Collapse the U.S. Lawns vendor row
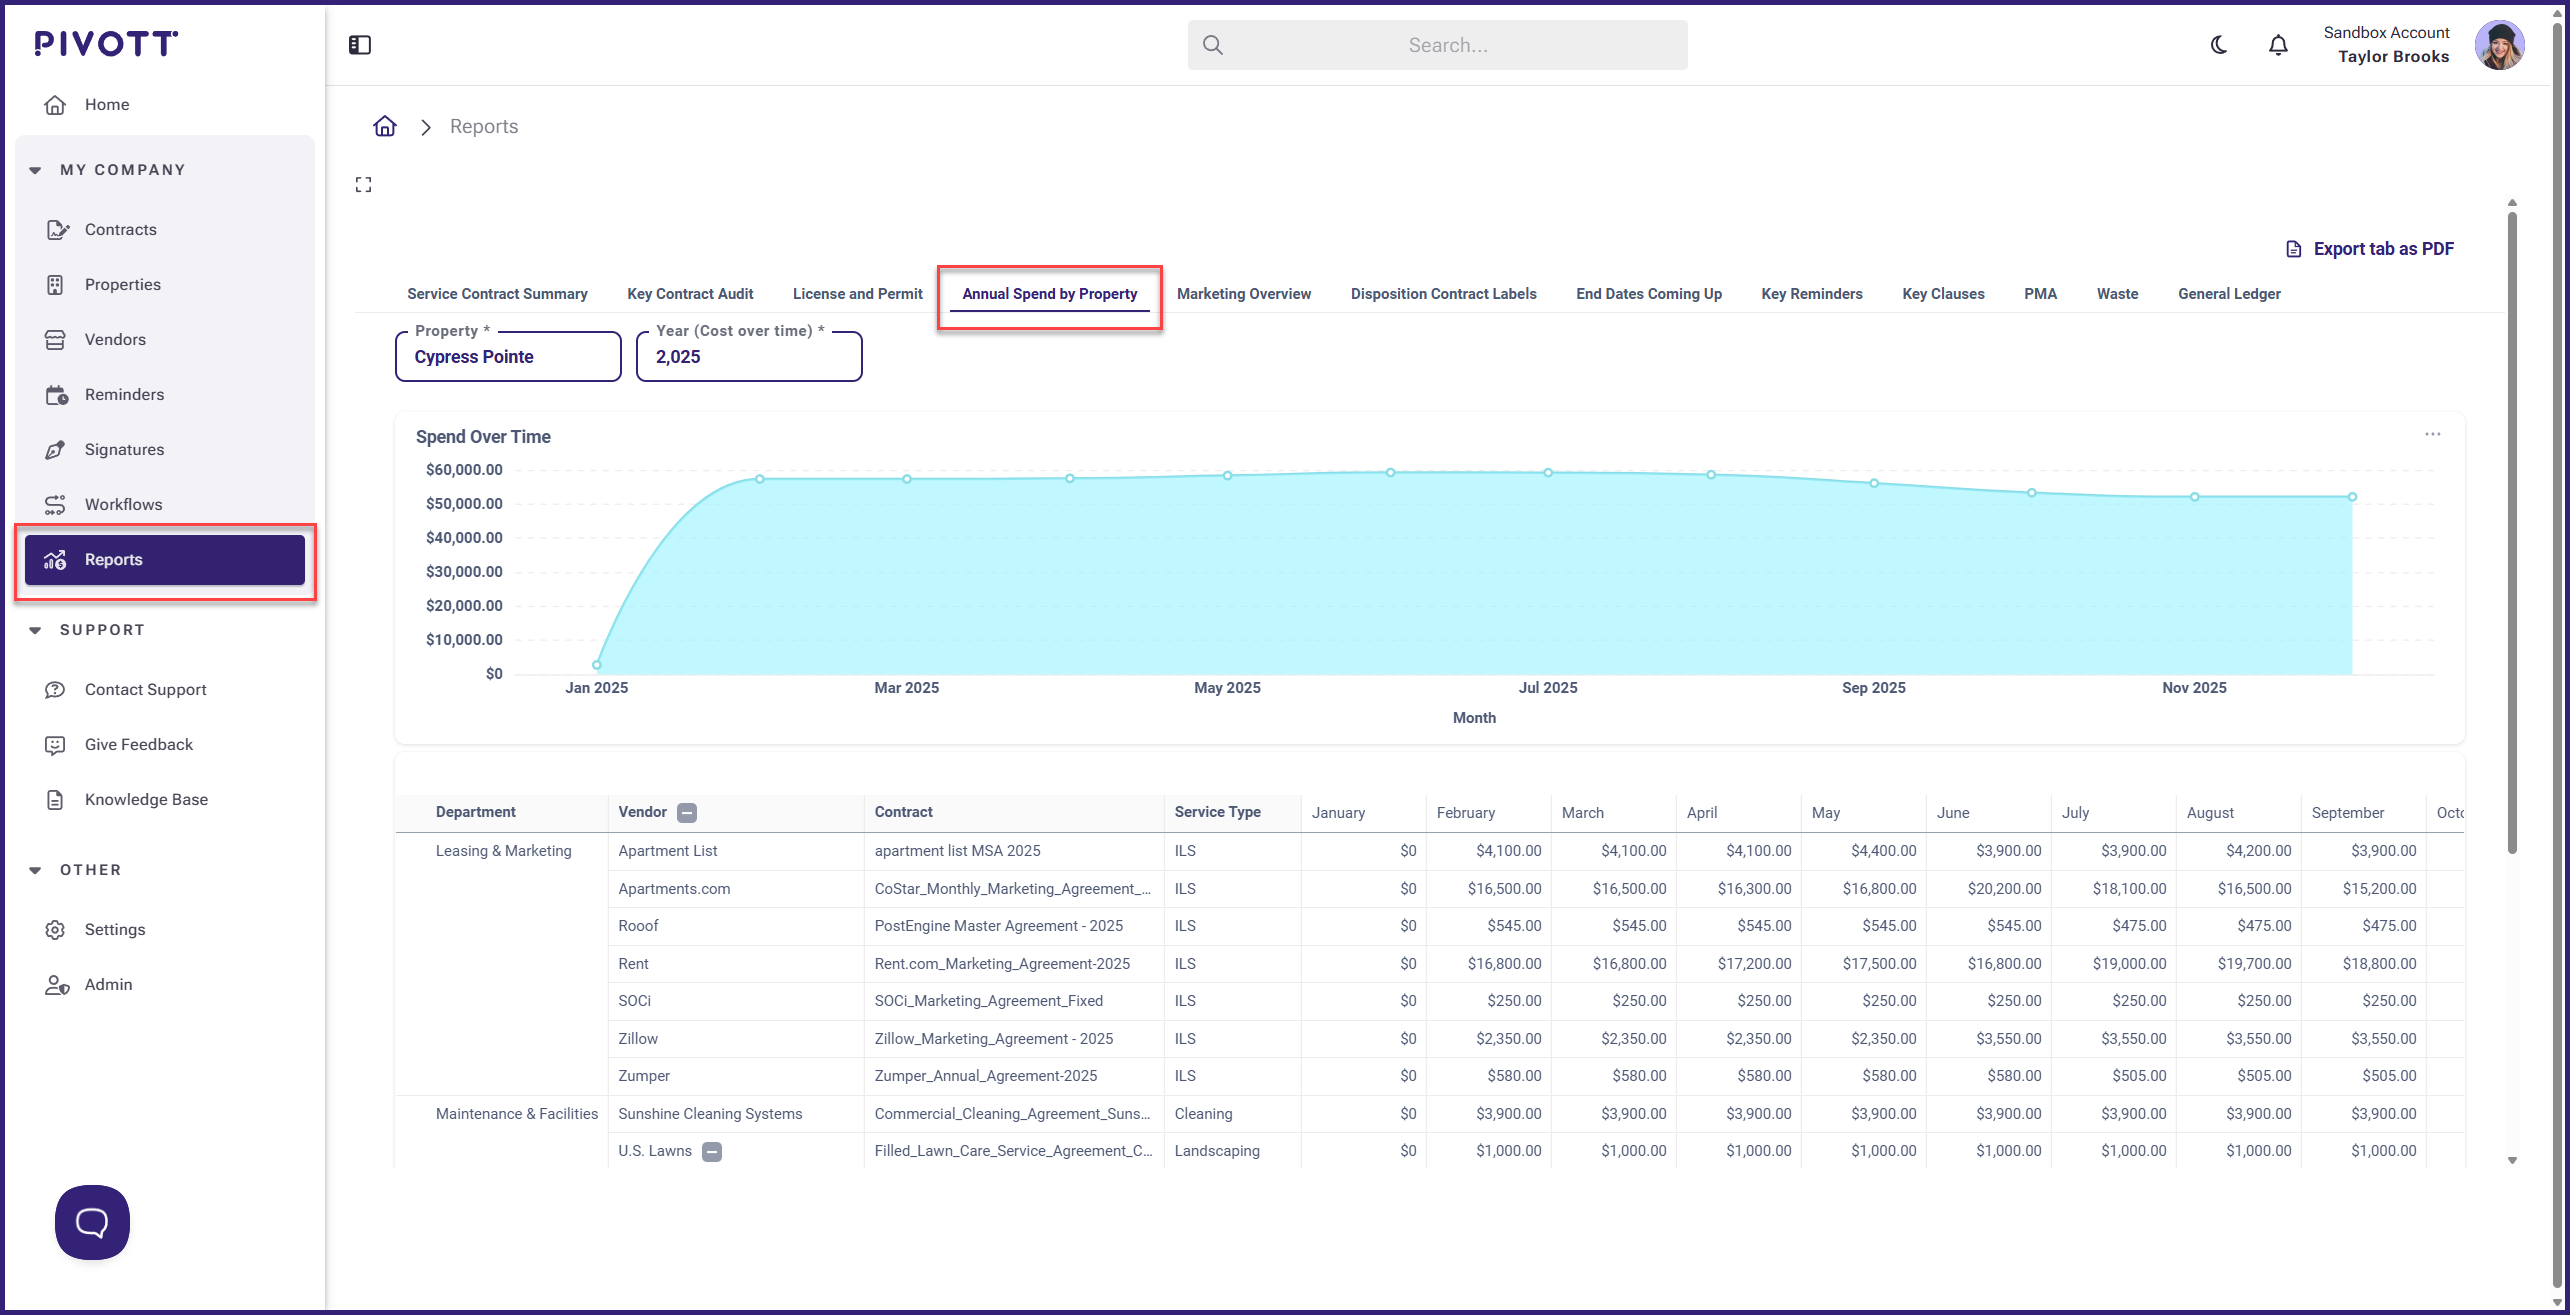This screenshot has height=1315, width=2570. pyautogui.click(x=712, y=1152)
